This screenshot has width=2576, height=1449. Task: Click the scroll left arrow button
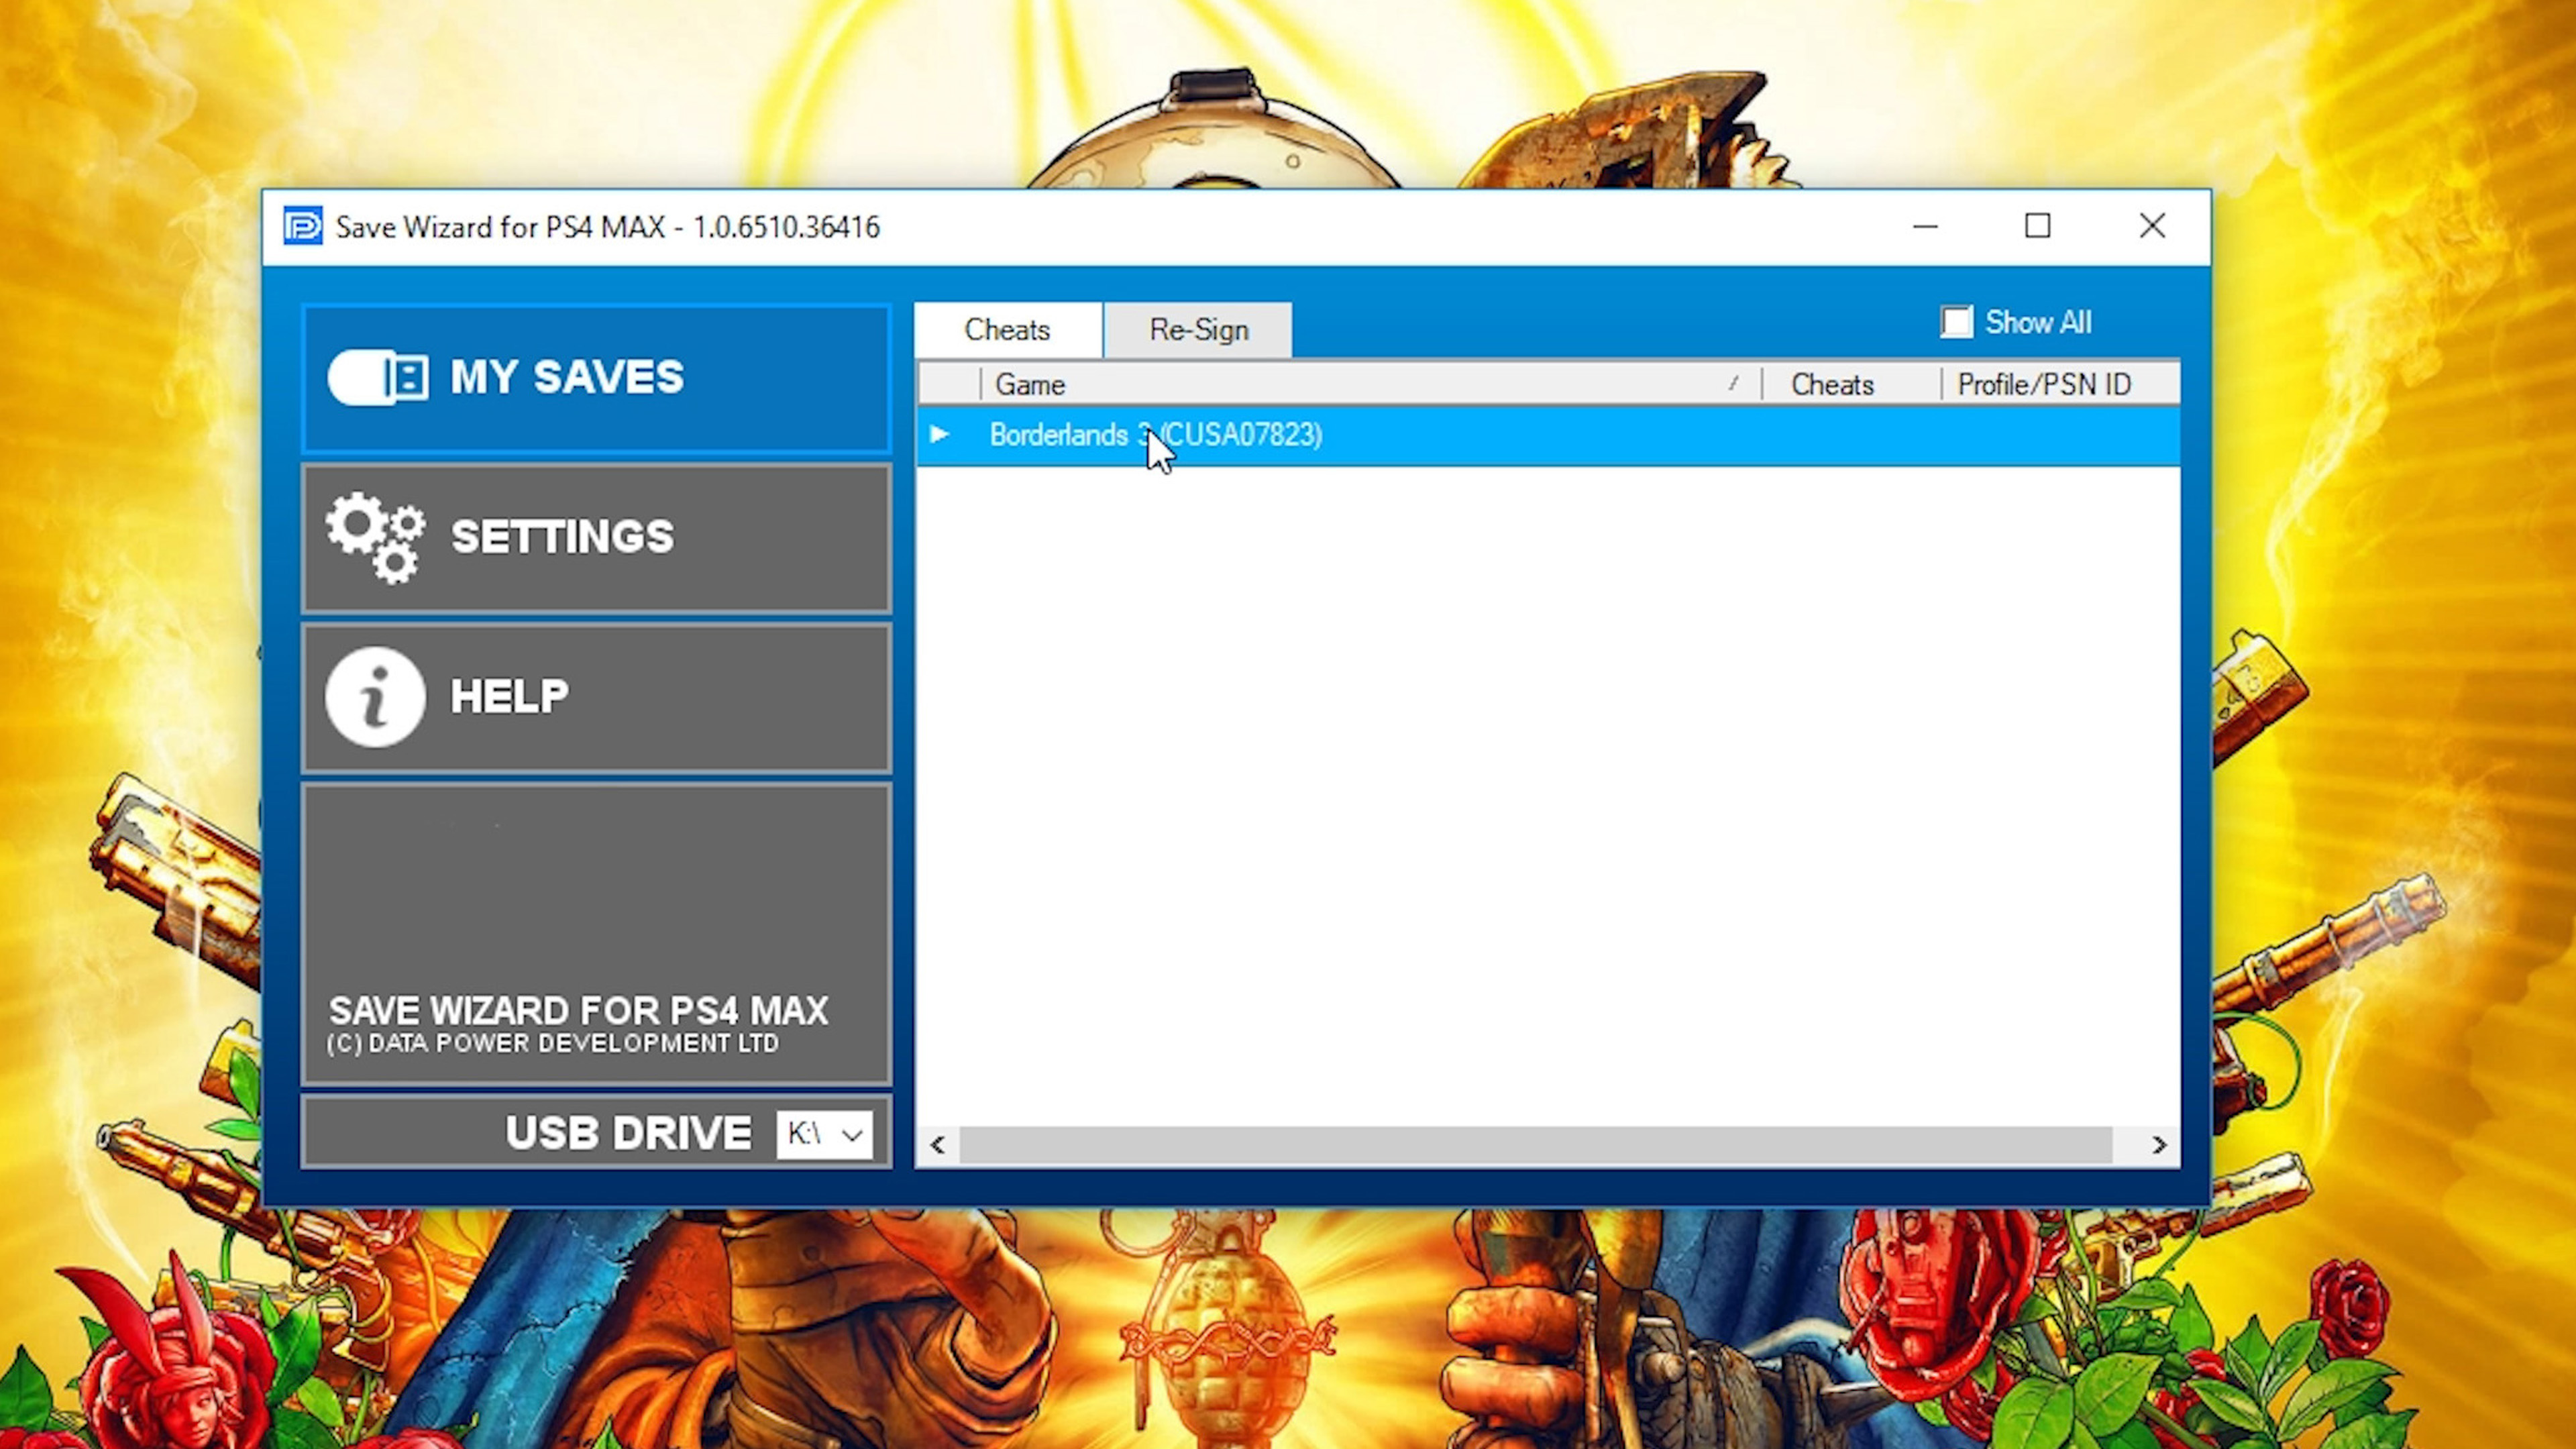point(938,1144)
